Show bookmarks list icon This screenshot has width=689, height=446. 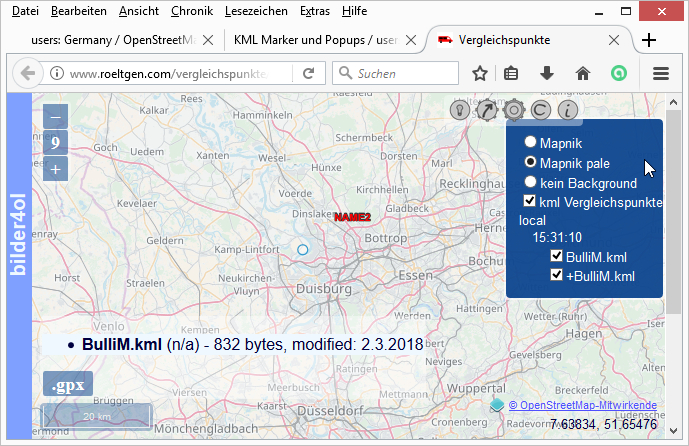click(x=511, y=73)
